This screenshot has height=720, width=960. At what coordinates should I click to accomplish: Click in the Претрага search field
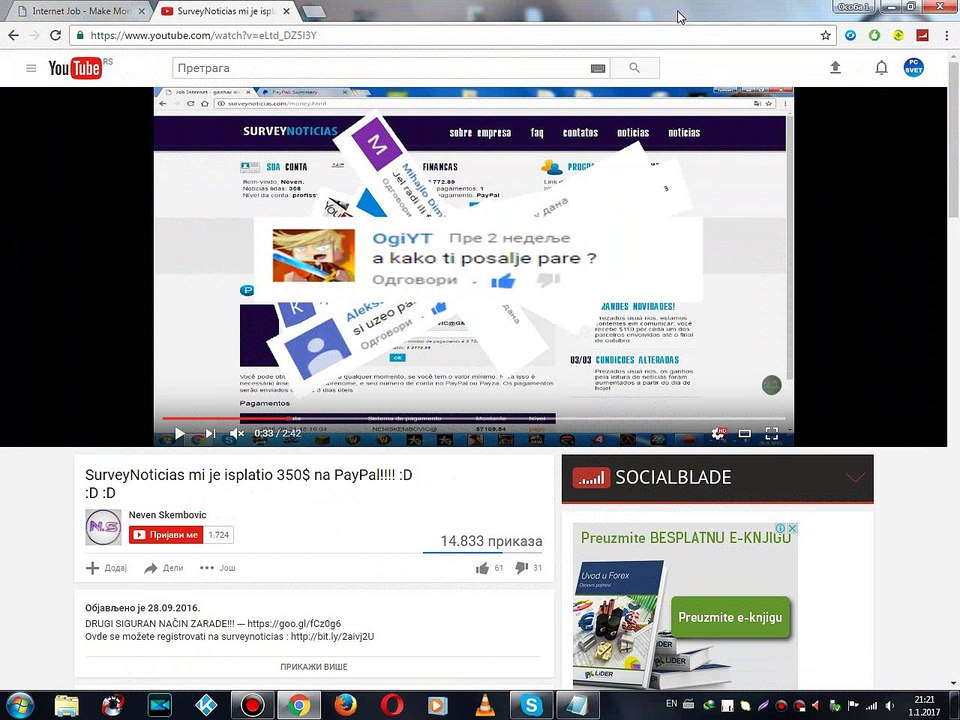pyautogui.click(x=380, y=68)
